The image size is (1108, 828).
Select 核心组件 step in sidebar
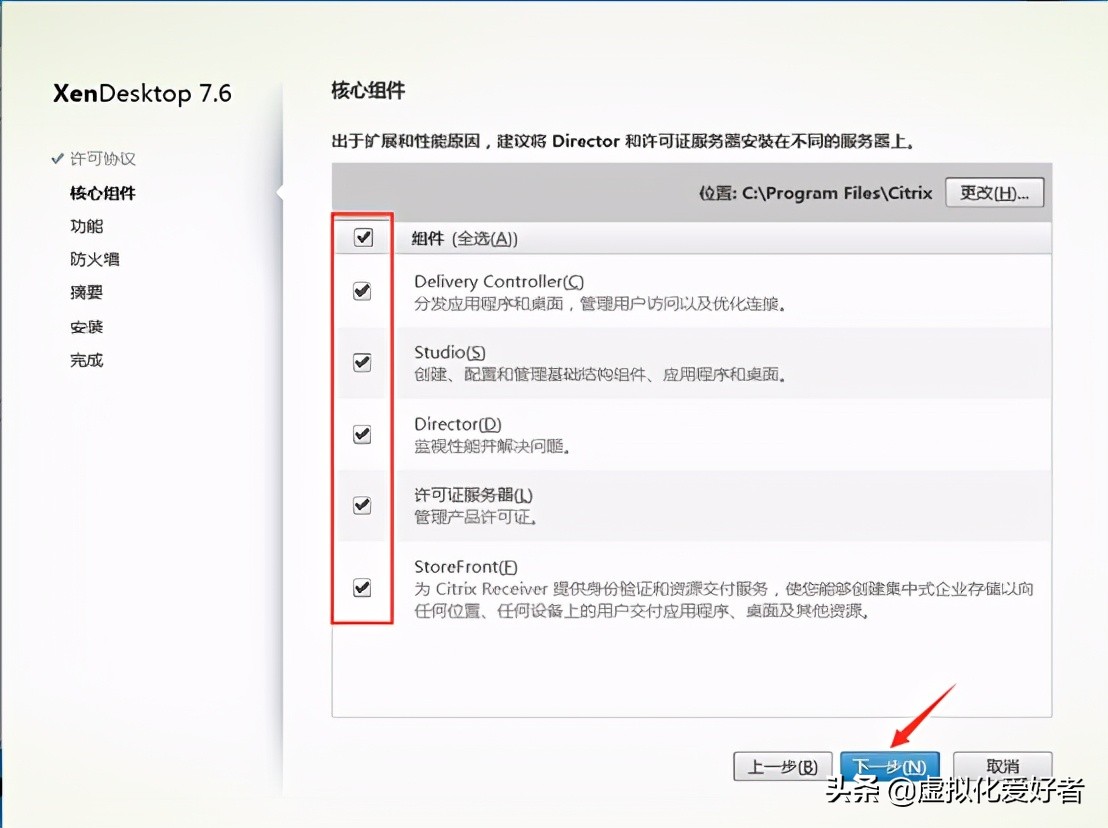tap(102, 193)
